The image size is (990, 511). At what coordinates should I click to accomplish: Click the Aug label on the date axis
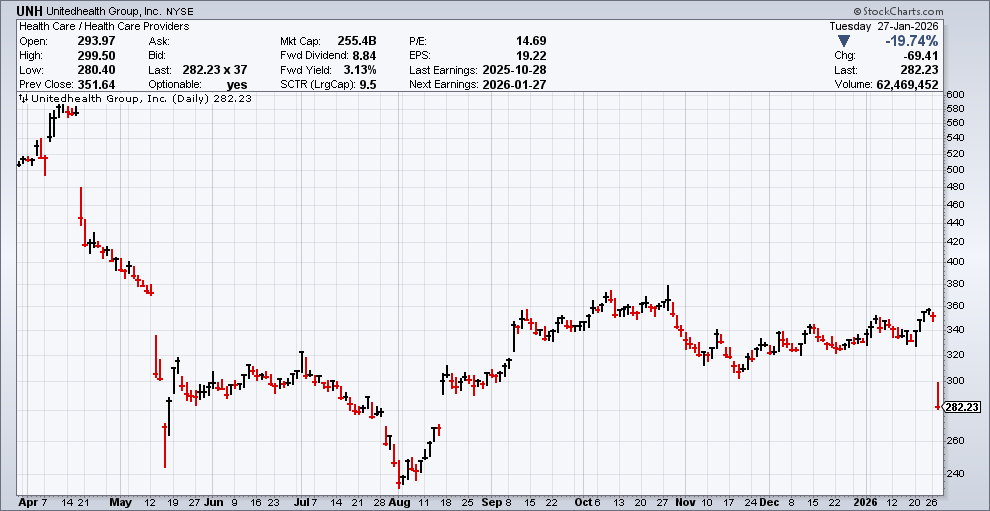click(399, 502)
